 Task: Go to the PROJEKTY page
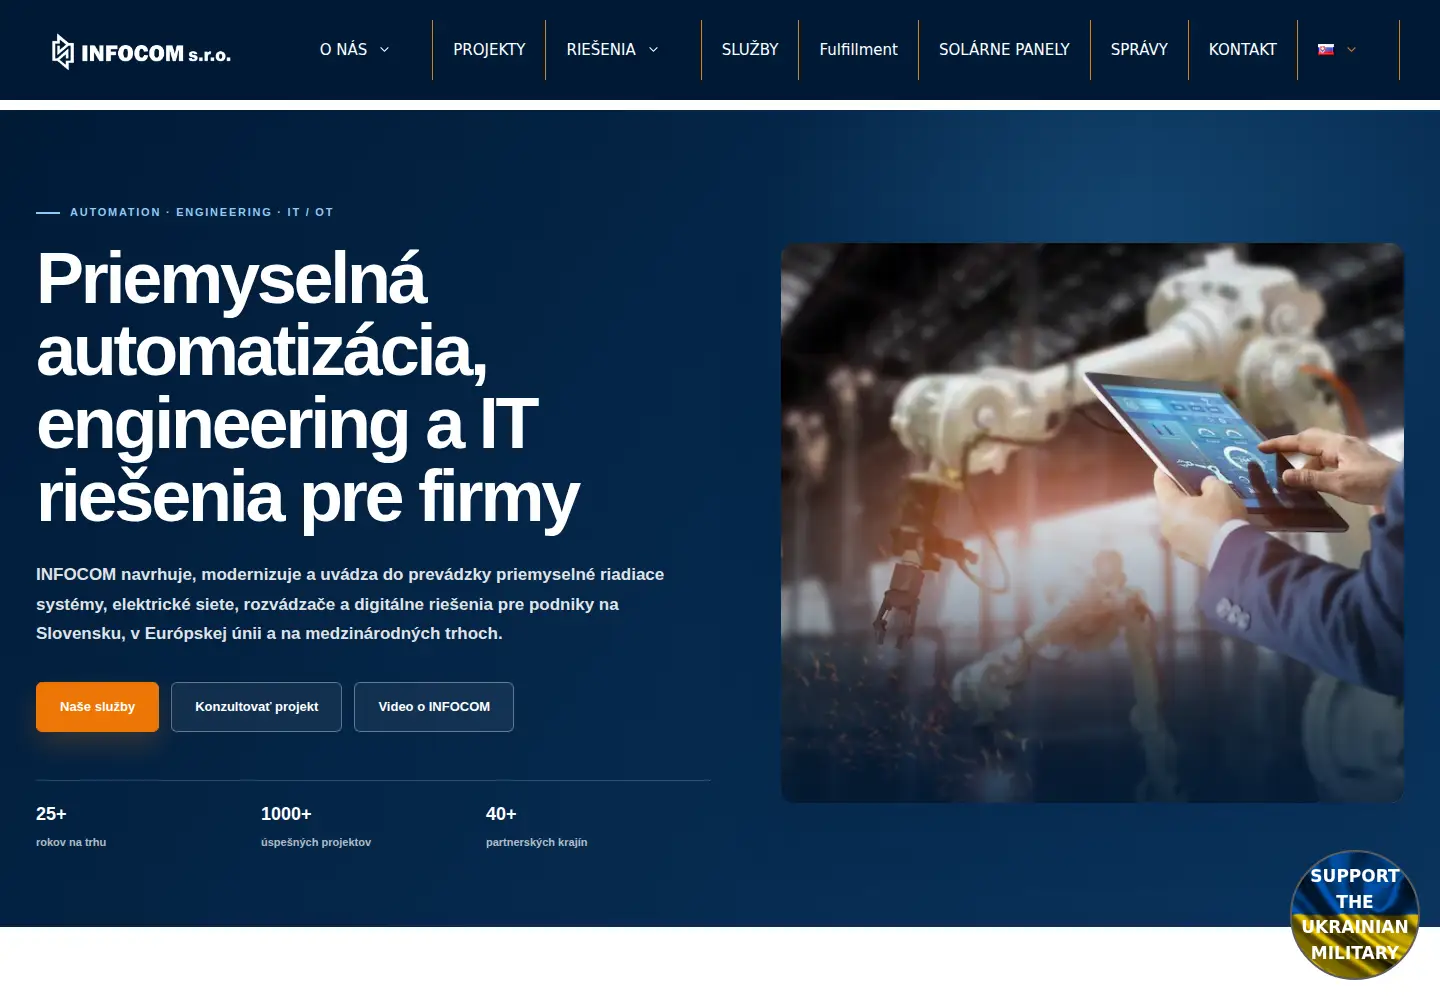point(489,49)
